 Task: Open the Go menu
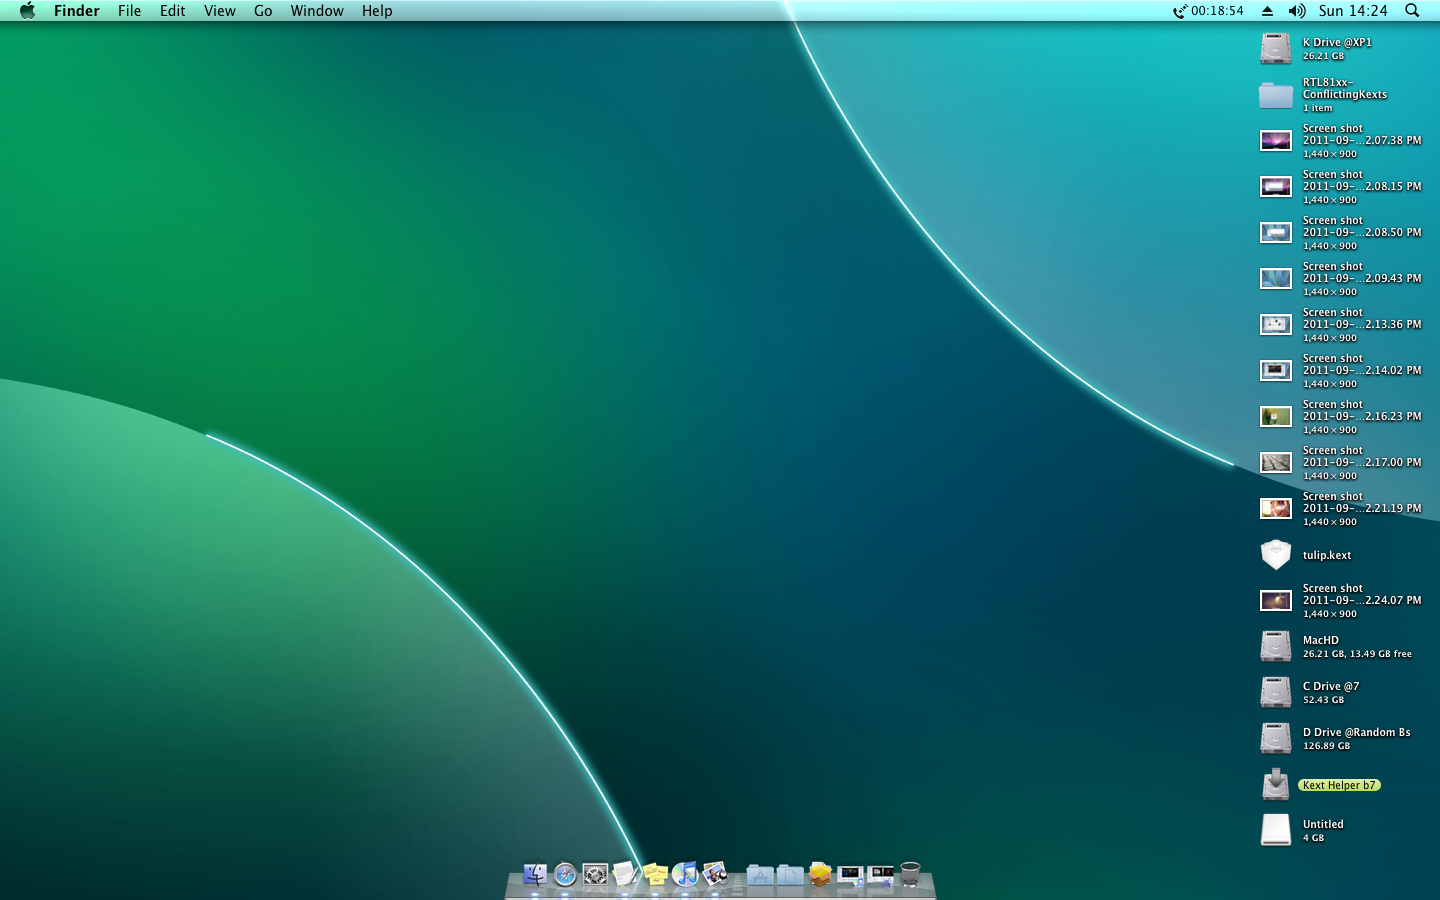[263, 11]
